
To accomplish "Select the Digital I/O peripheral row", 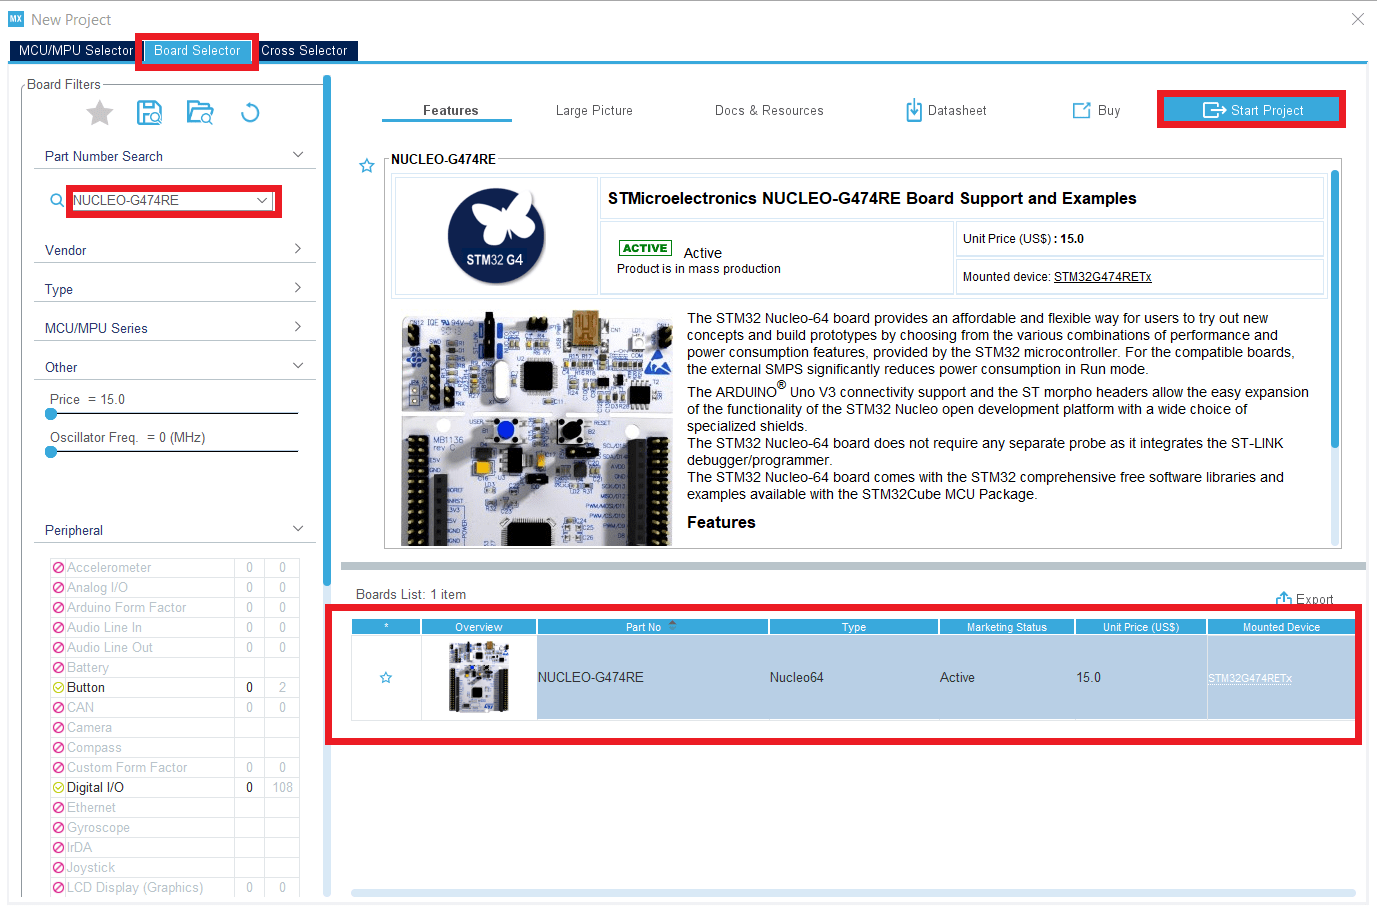I will coord(175,788).
